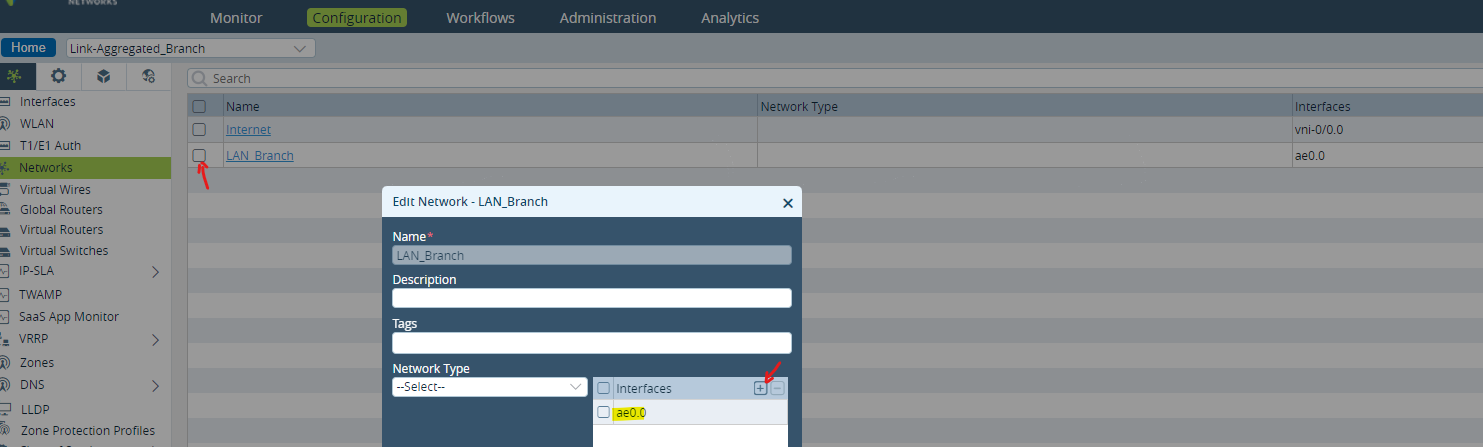The image size is (1483, 447).
Task: Click the T1/E1 Auth sidebar icon
Action: [5, 146]
